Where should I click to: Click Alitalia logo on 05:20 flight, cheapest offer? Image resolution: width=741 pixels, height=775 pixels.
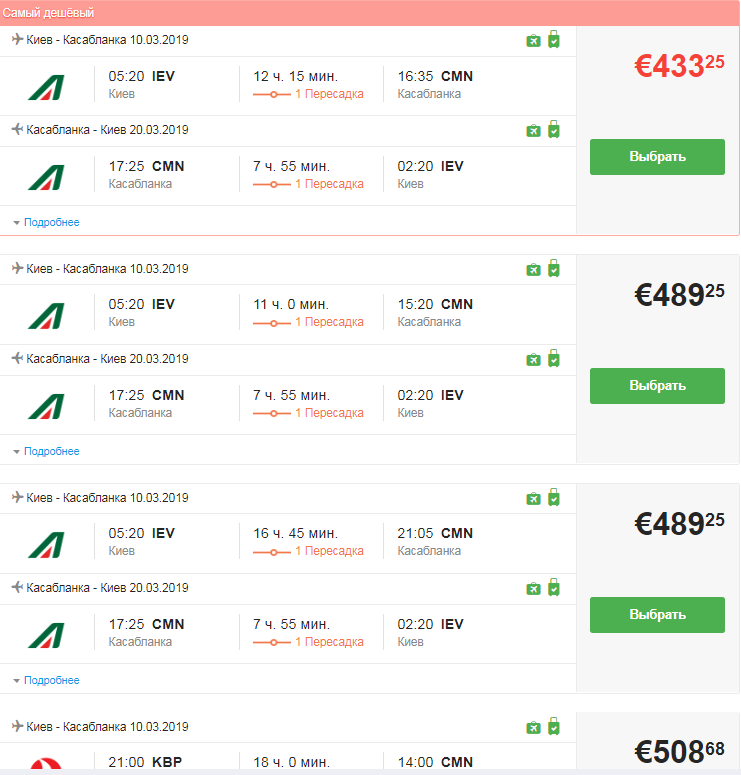[x=46, y=87]
